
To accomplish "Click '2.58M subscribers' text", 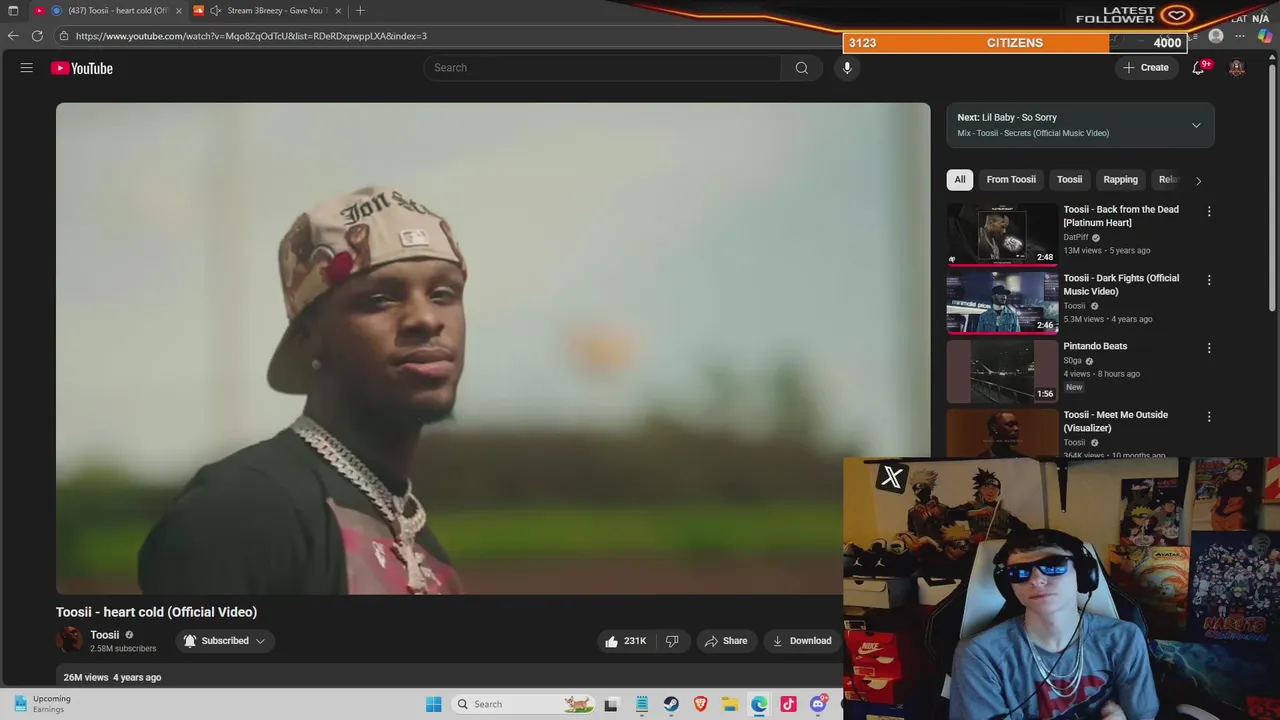I will pos(123,649).
